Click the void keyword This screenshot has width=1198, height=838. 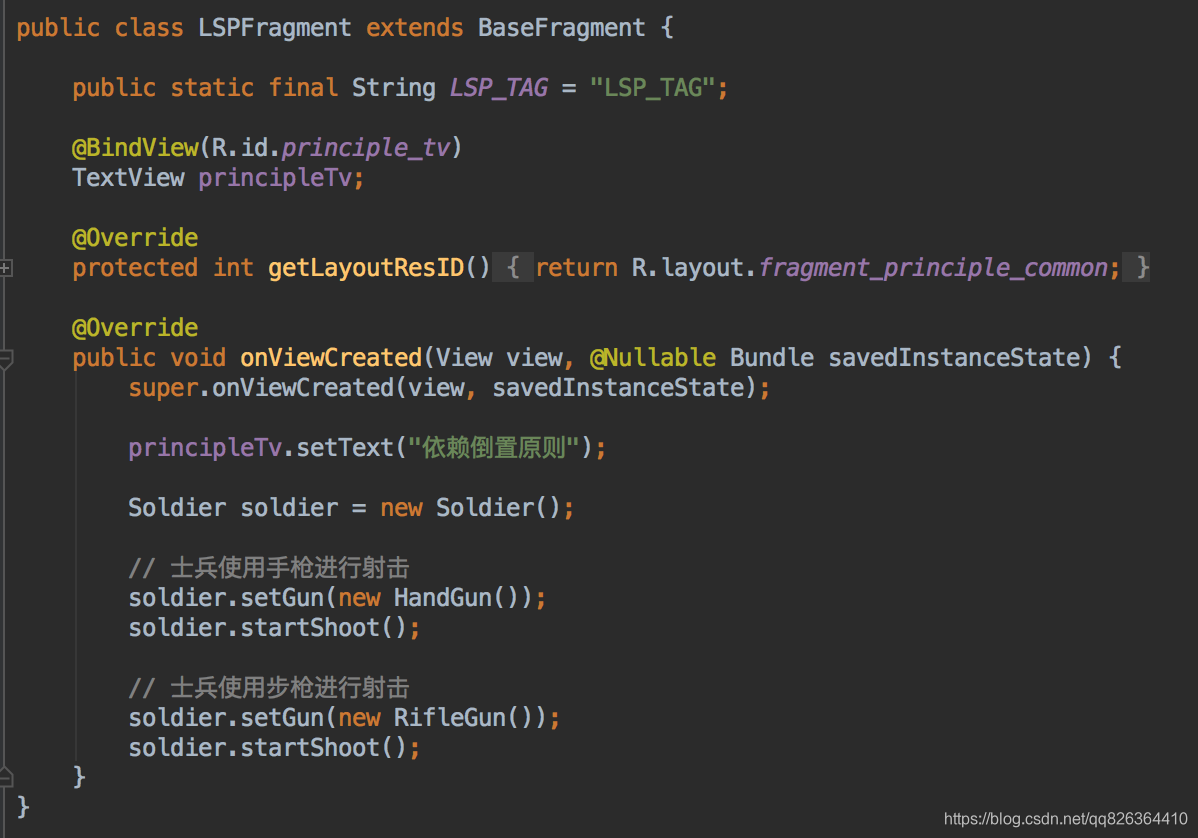point(198,358)
